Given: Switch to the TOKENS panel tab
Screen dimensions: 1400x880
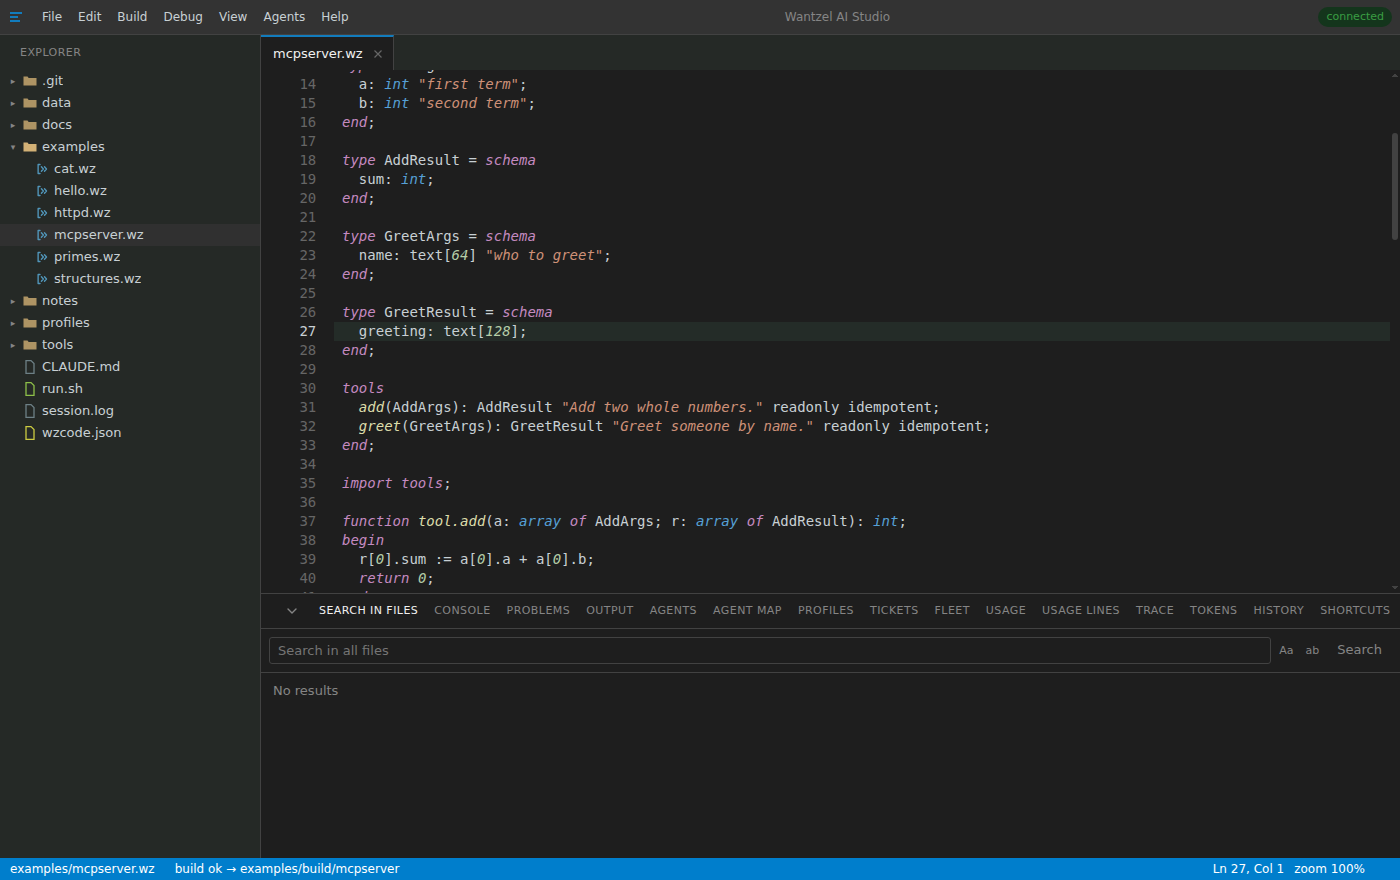Looking at the screenshot, I should [x=1213, y=610].
